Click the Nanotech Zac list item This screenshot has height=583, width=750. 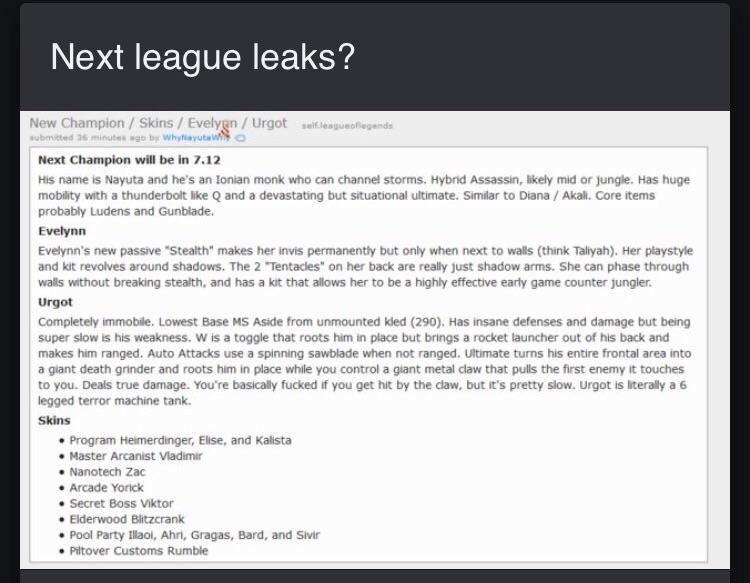coord(107,472)
